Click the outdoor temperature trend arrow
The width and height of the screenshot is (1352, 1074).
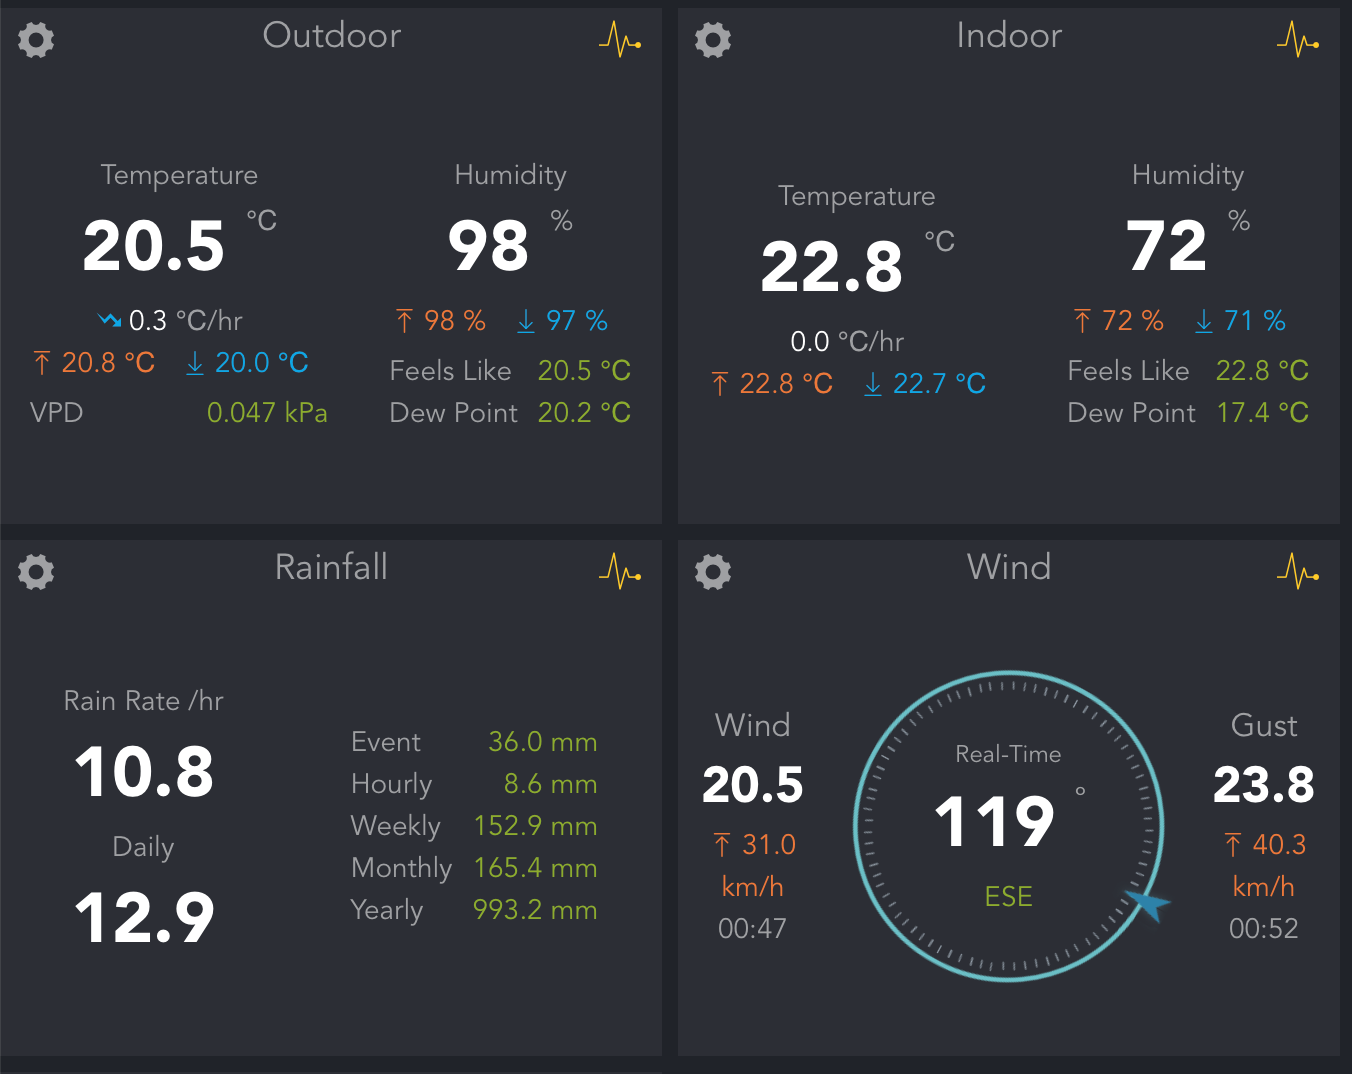coord(110,318)
